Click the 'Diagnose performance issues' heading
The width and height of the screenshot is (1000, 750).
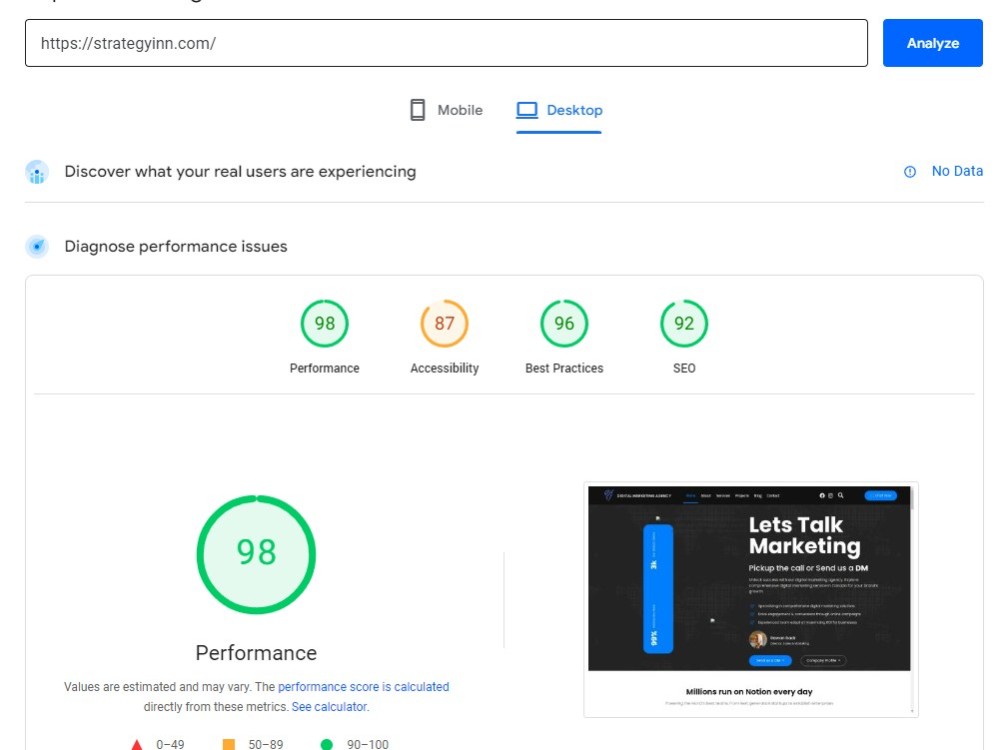[176, 246]
